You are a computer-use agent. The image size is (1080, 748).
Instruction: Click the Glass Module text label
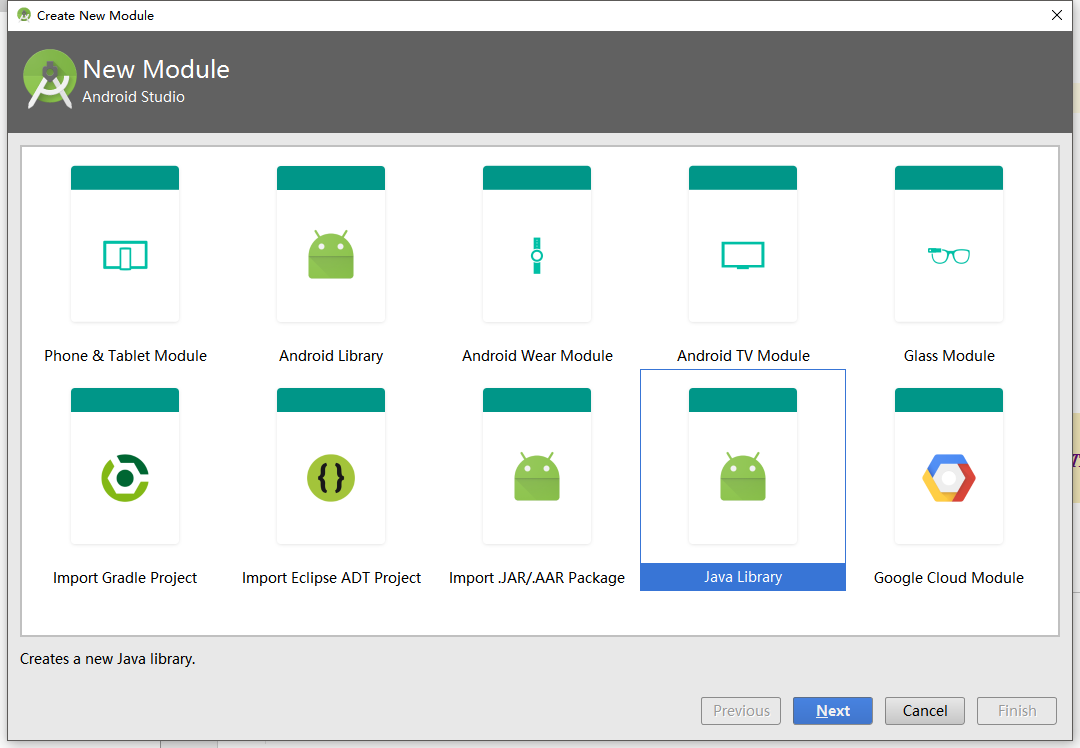pyautogui.click(x=949, y=356)
